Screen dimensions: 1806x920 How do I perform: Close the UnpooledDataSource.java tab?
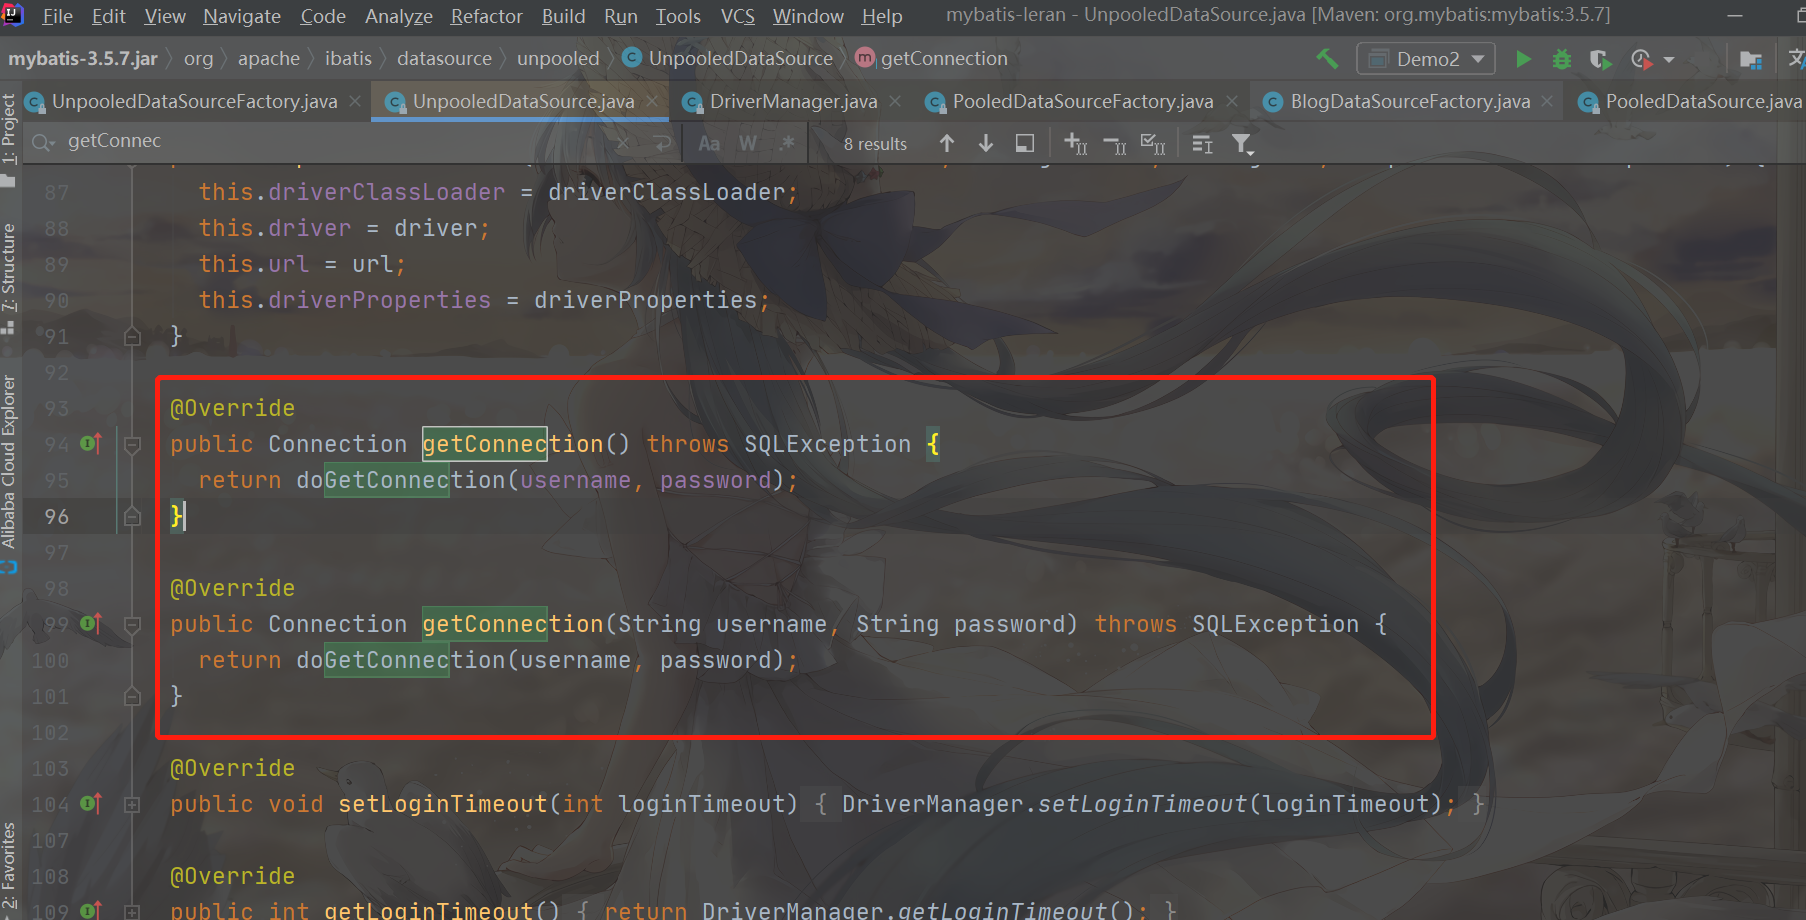click(652, 101)
